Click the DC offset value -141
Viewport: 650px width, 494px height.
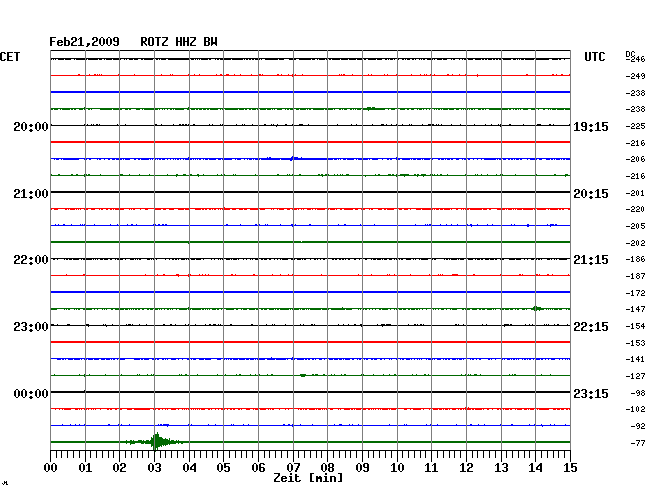[x=635, y=359]
